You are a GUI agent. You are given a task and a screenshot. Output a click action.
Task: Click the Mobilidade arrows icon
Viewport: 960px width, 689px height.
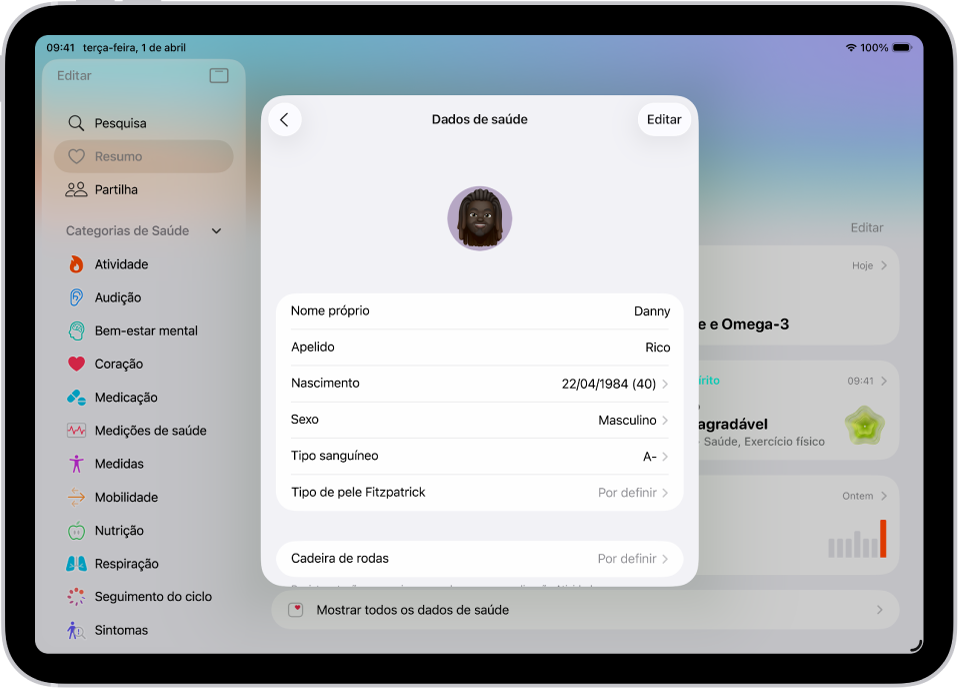[x=76, y=497]
